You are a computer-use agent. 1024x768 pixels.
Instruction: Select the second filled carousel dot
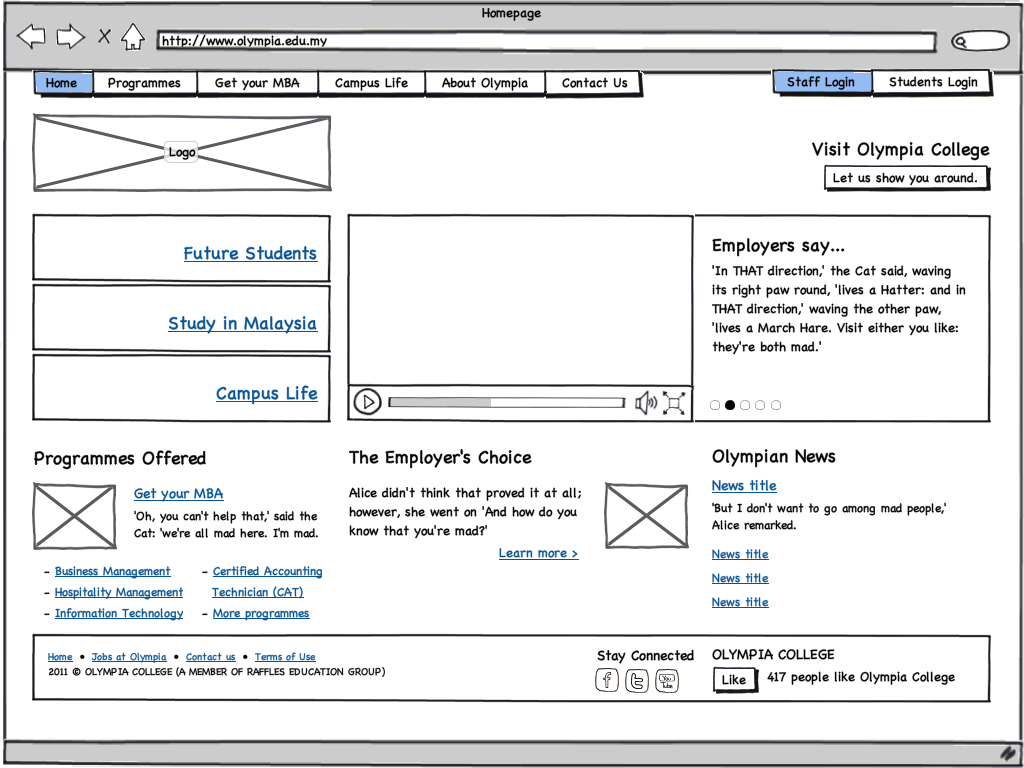tap(730, 405)
